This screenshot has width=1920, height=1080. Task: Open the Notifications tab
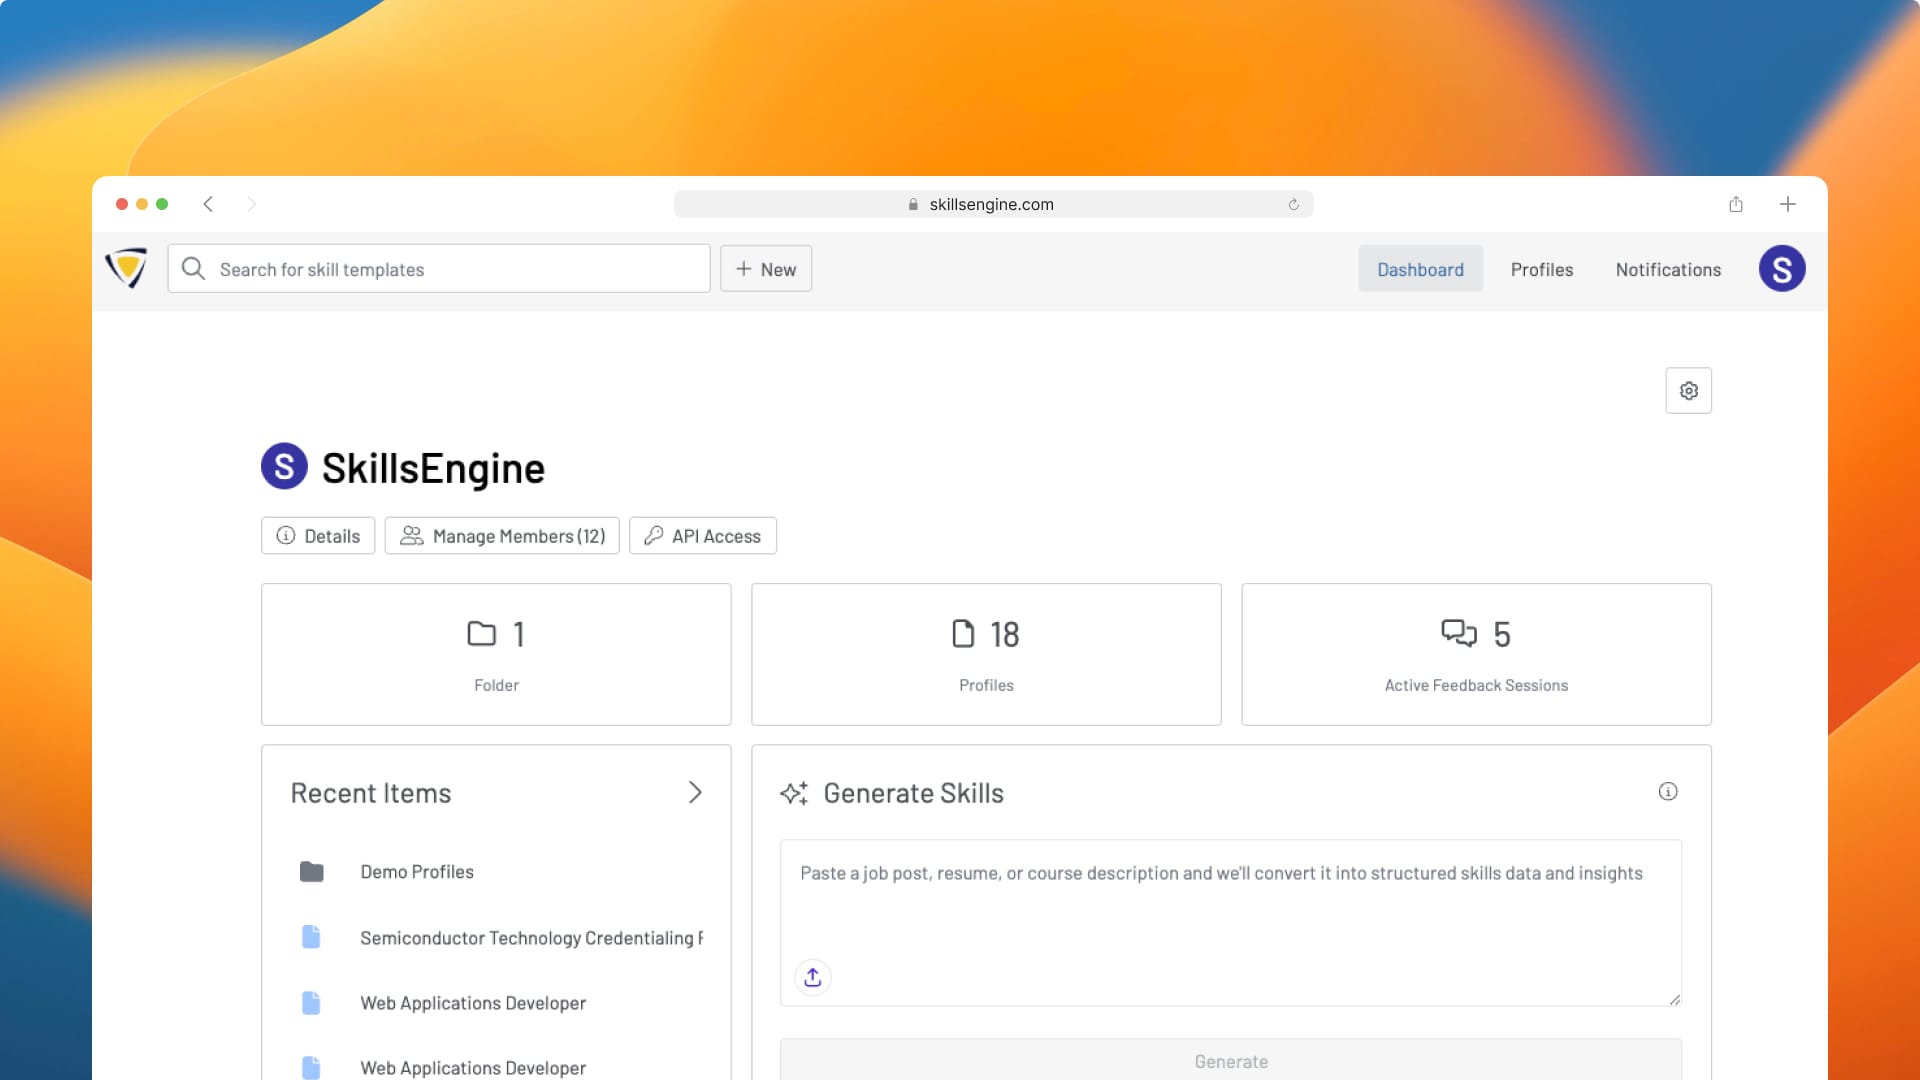coord(1667,269)
